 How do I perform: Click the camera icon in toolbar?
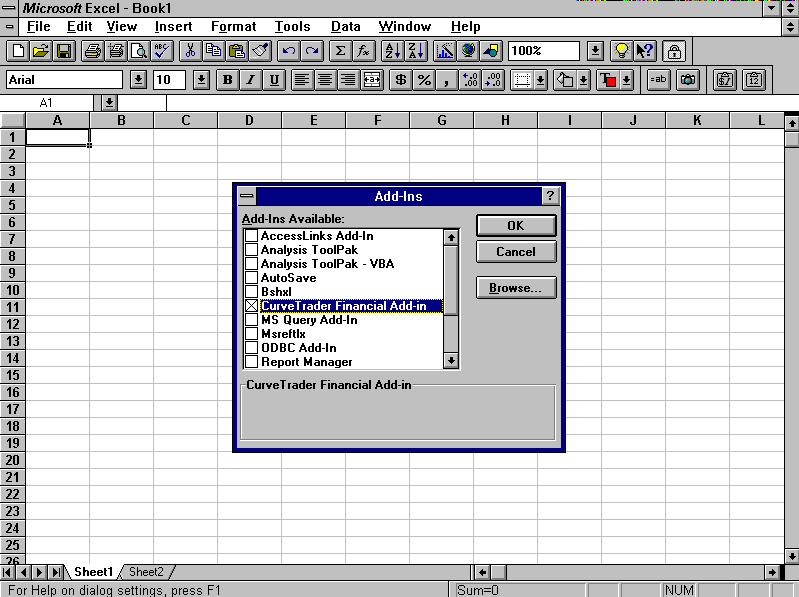(688, 80)
